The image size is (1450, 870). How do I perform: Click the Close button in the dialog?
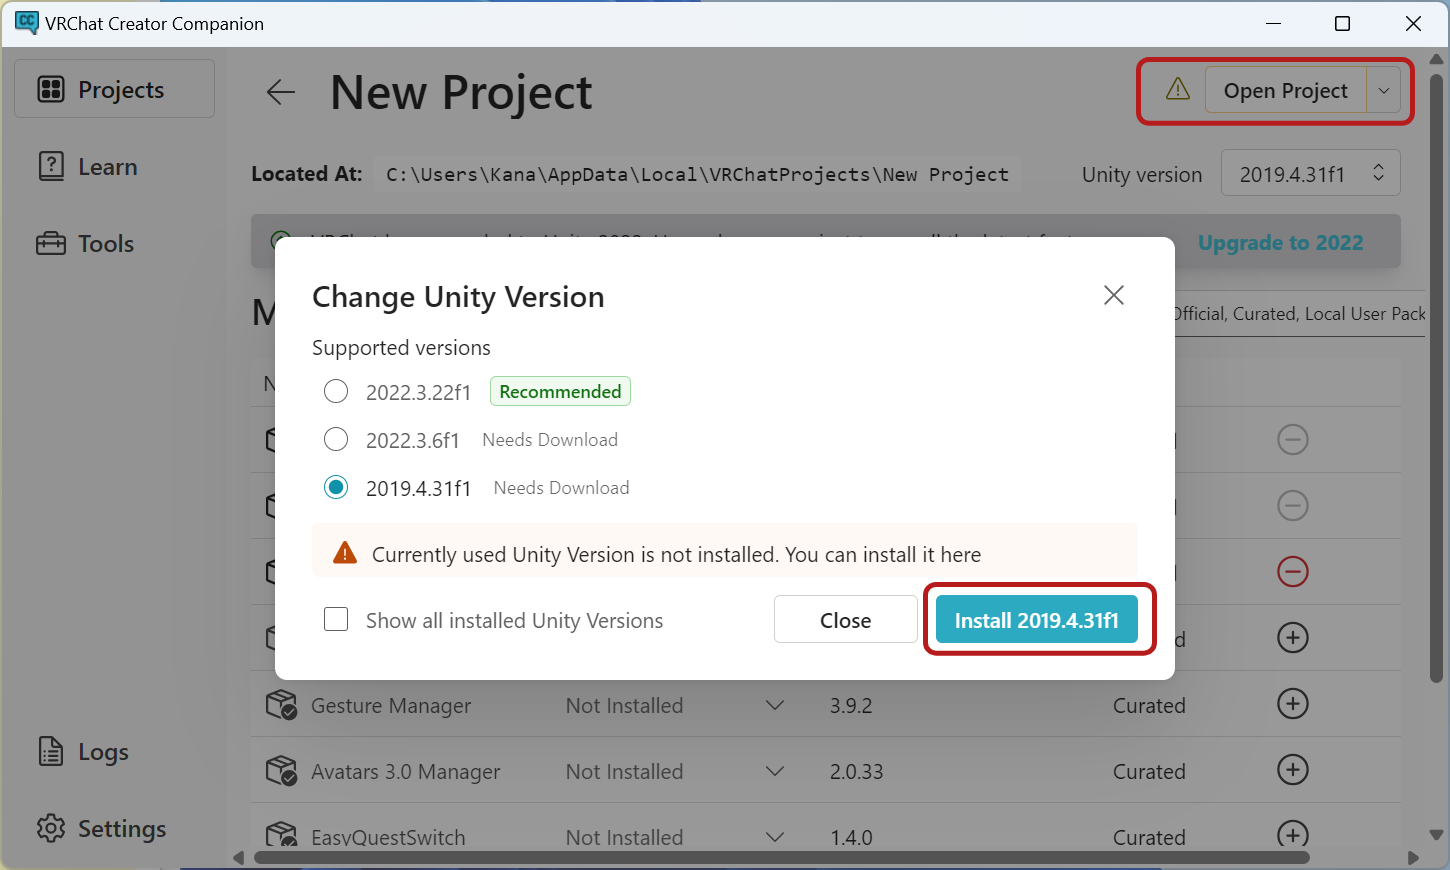point(845,620)
